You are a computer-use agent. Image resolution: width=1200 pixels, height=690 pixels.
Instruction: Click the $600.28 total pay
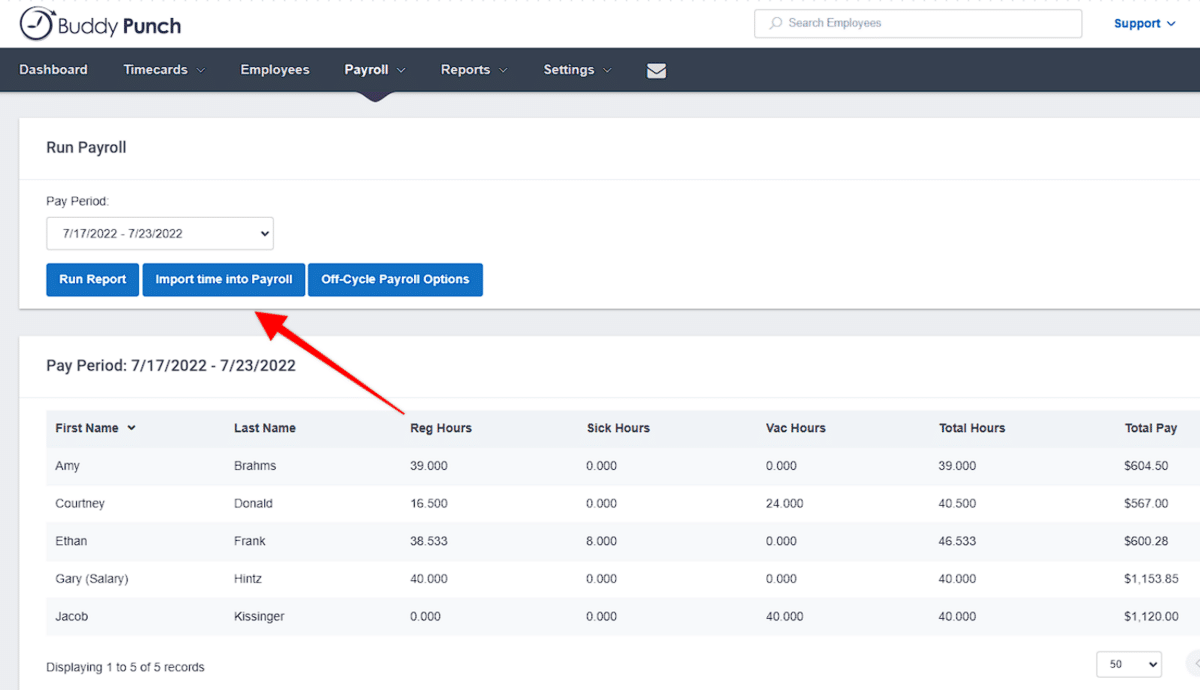click(x=1146, y=541)
